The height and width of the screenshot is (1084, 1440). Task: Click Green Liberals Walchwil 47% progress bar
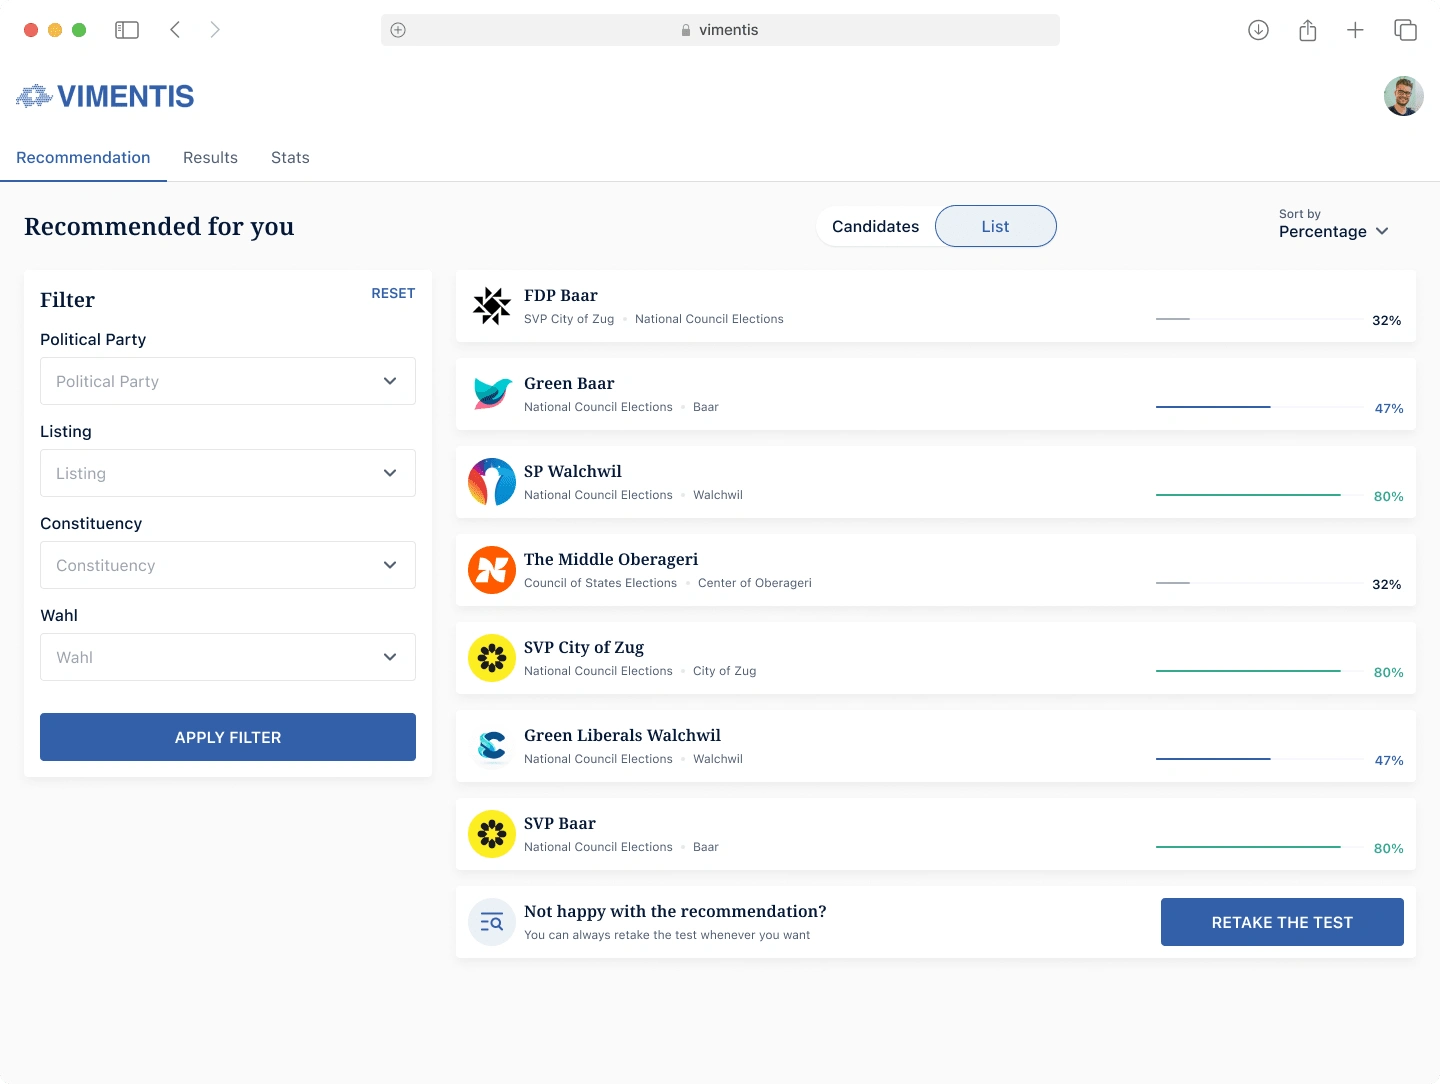(1260, 759)
